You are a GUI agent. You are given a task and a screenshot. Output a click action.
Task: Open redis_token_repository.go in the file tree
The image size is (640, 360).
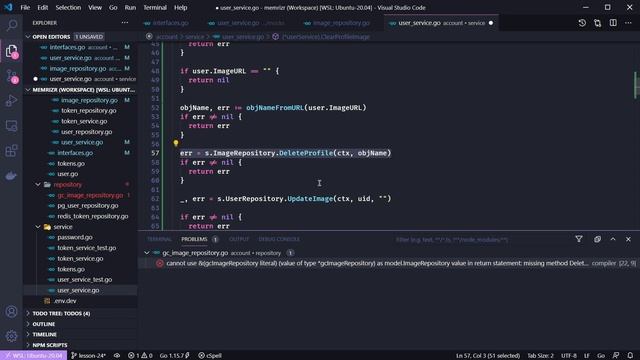(x=93, y=216)
